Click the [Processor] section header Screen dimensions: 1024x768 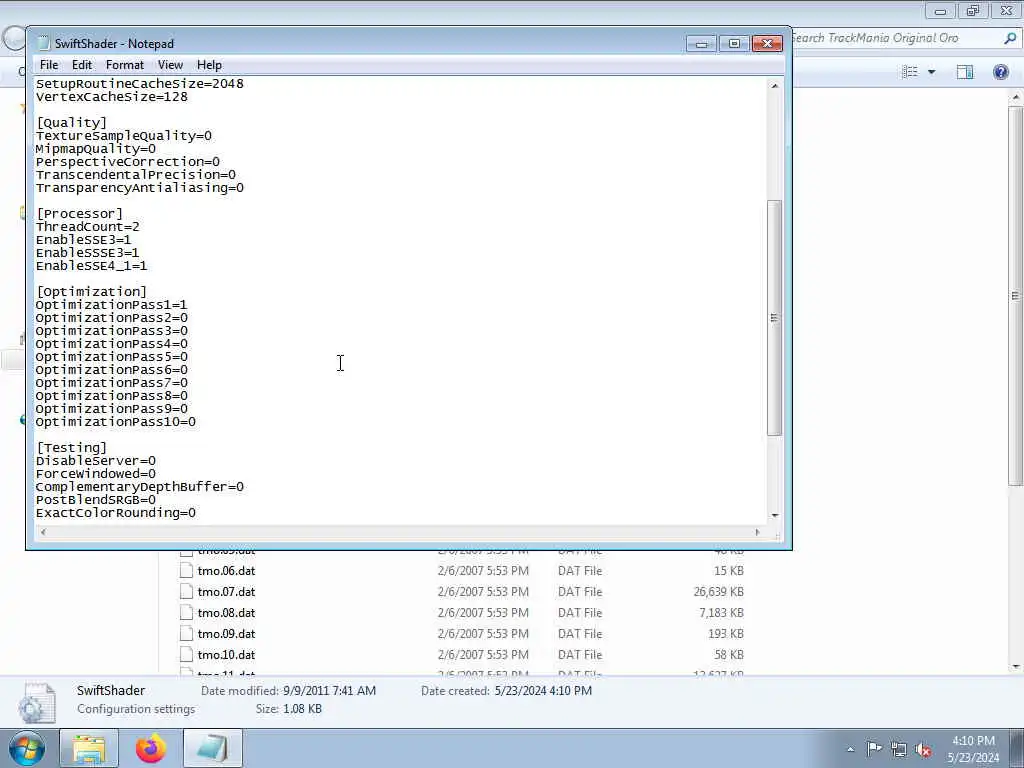pyautogui.click(x=79, y=214)
